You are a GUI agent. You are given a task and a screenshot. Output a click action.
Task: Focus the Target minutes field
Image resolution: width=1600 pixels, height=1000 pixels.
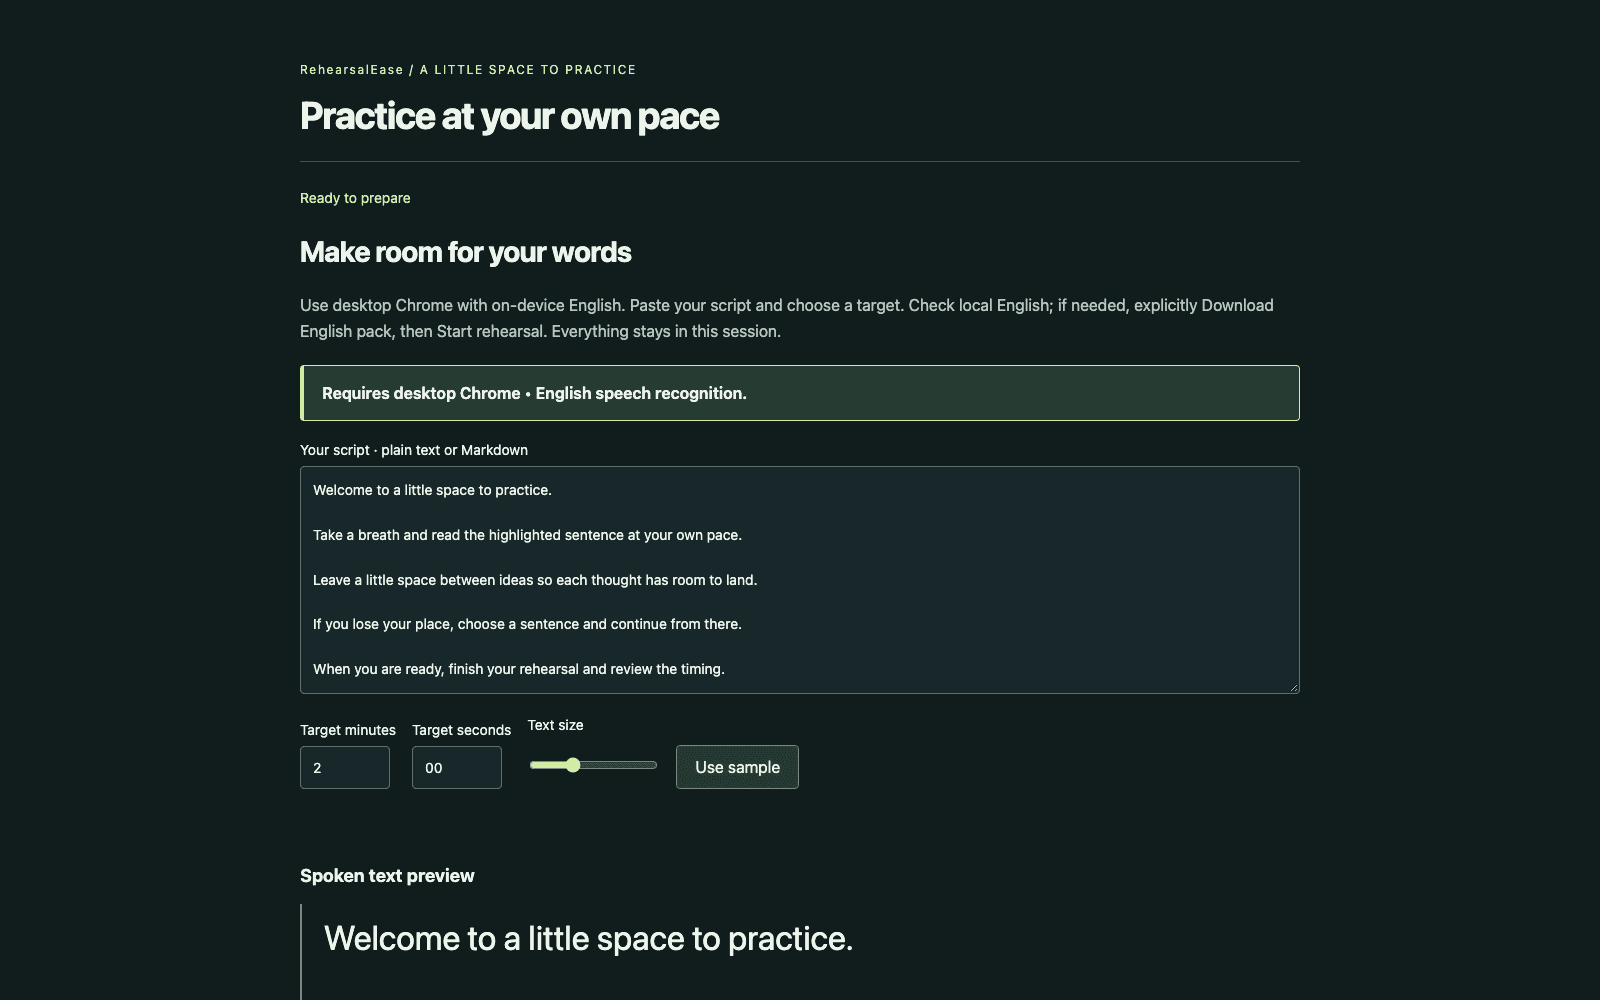345,767
